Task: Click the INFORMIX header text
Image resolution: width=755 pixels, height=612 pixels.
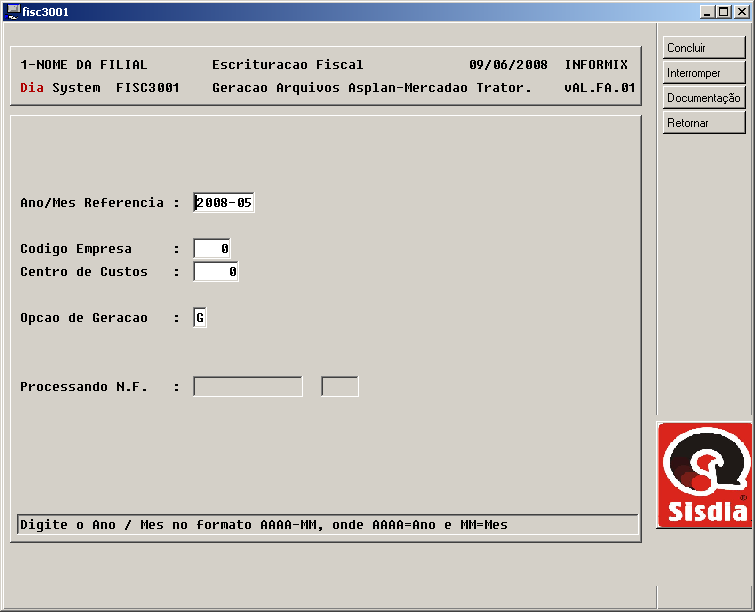Action: pyautogui.click(x=597, y=65)
